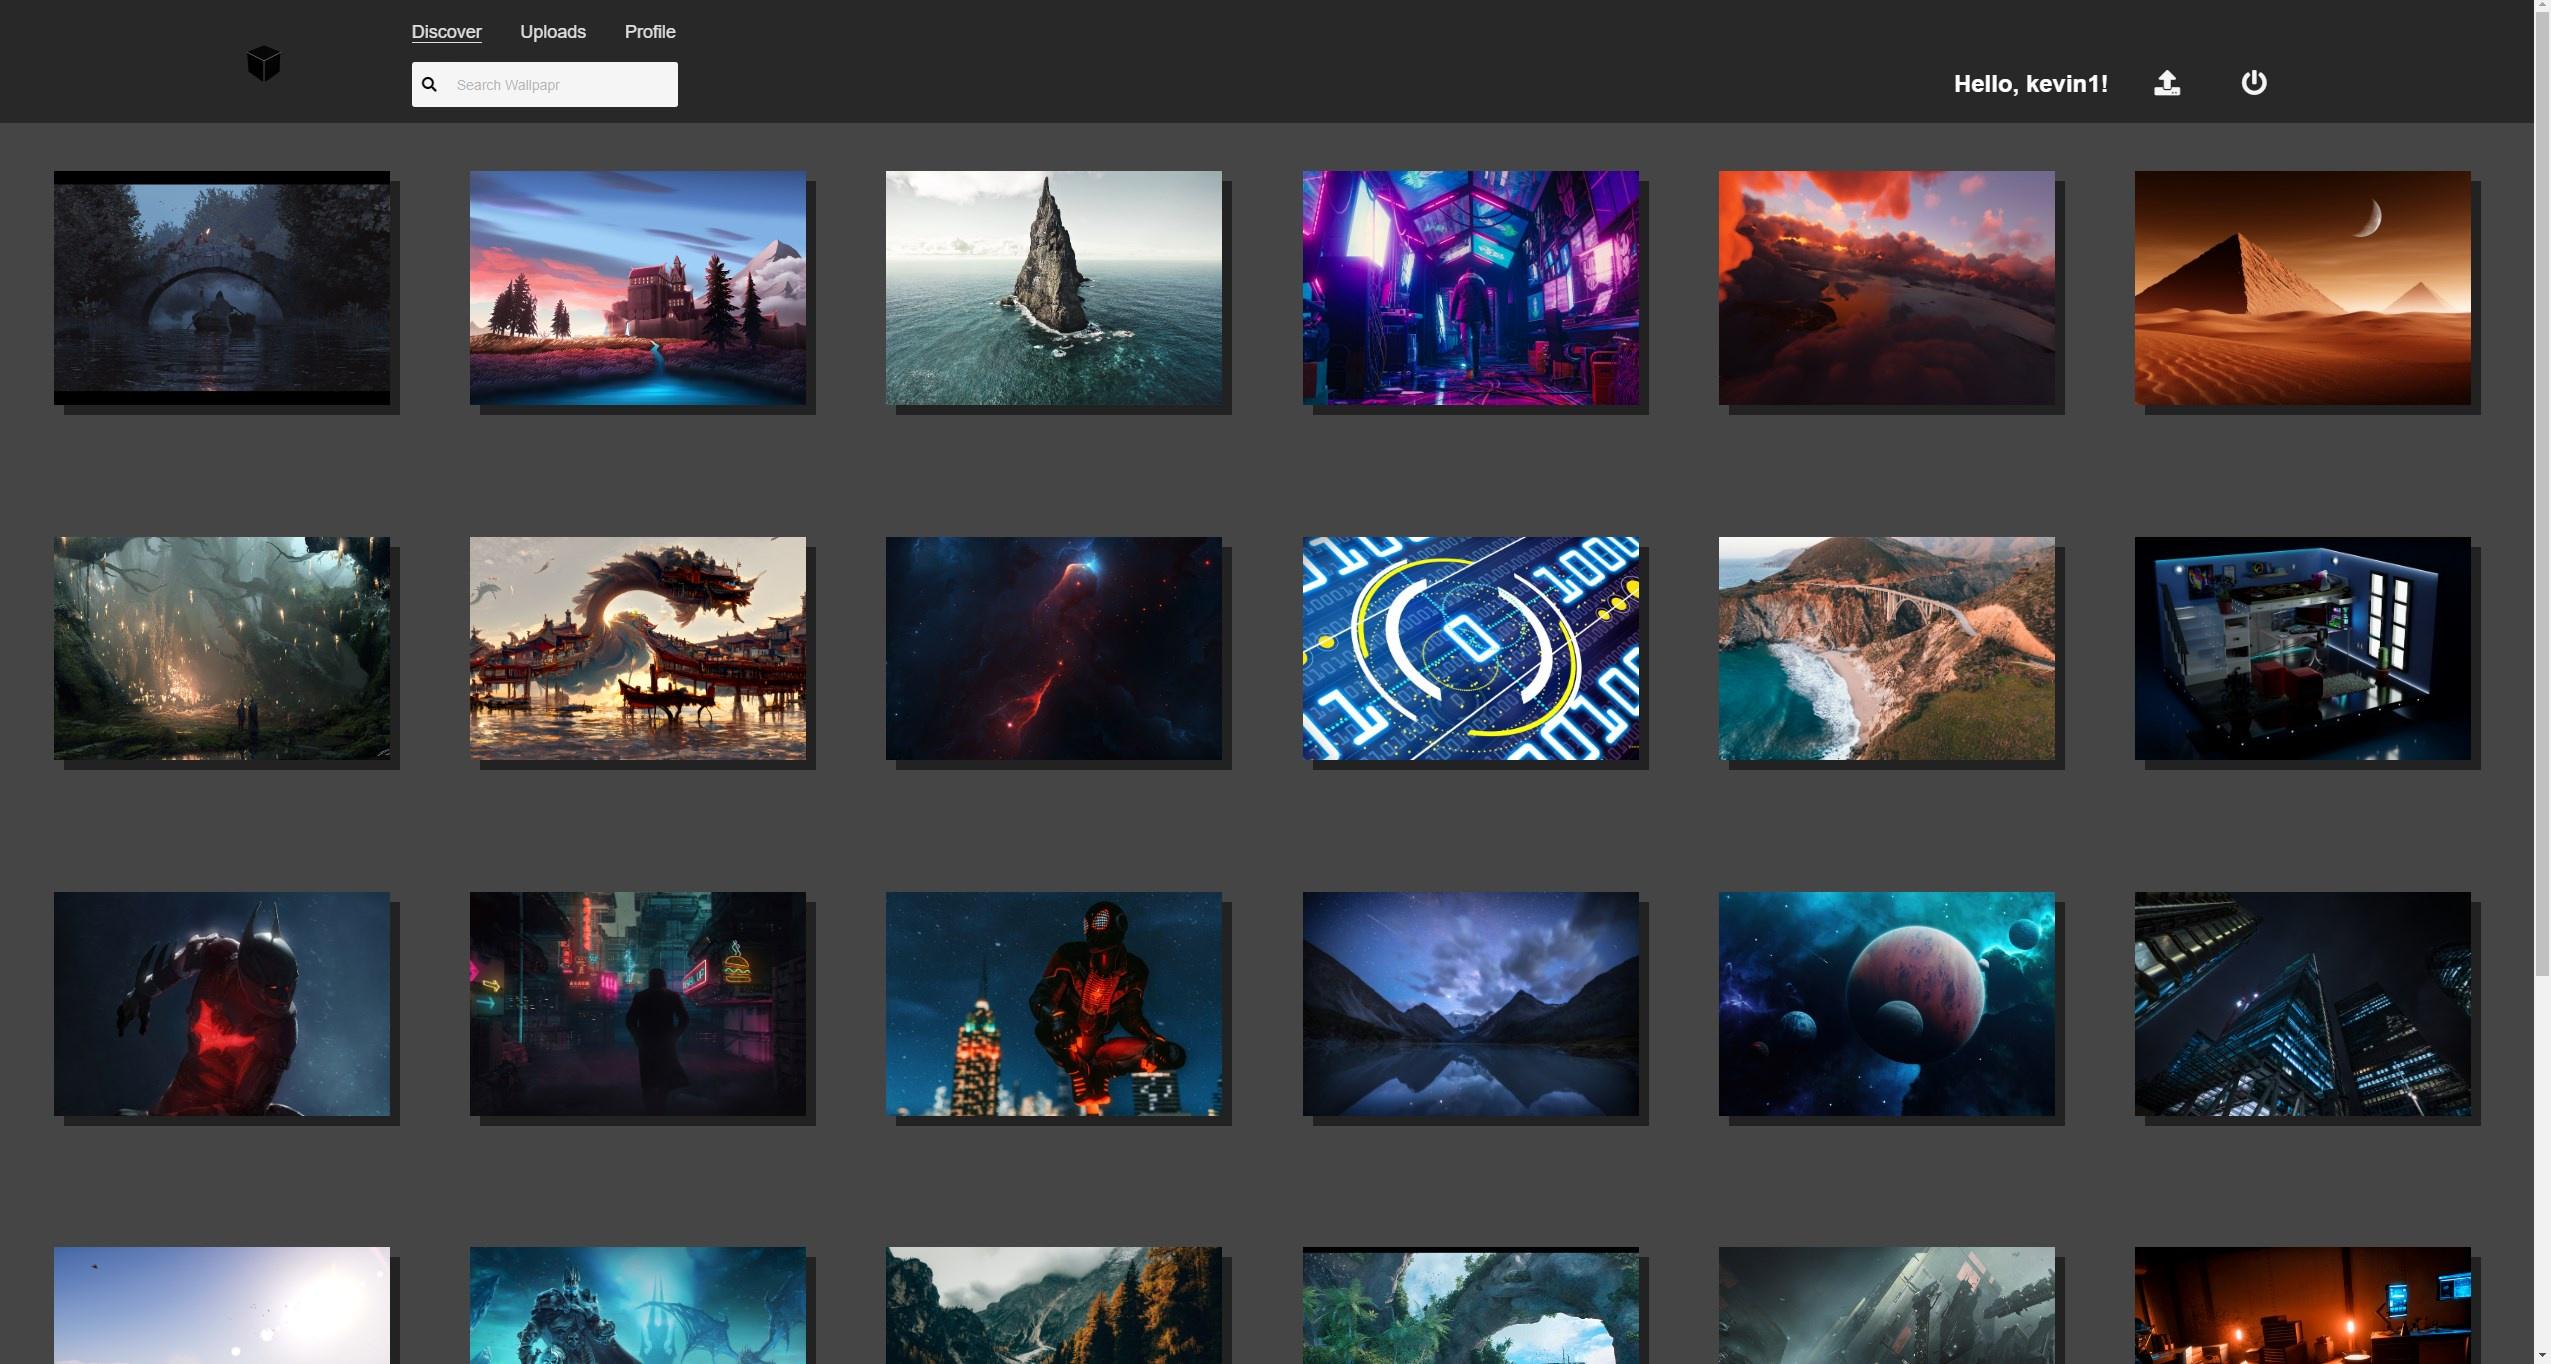Open the Chinese dragon village wallpaper
Viewport: 2551px width, 1364px height.
(x=637, y=648)
